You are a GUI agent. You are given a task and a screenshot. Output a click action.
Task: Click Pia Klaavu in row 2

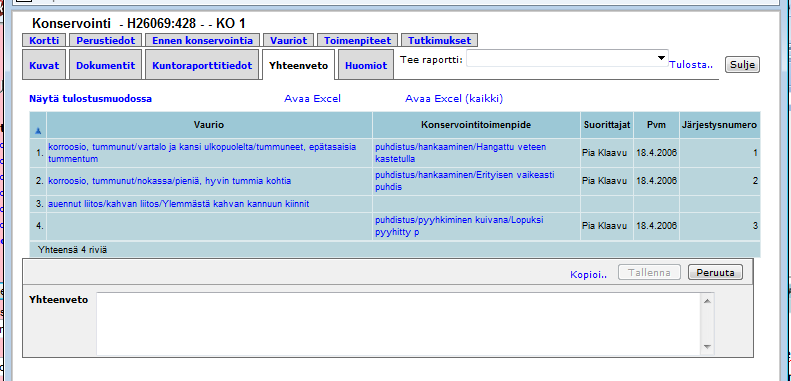pyautogui.click(x=604, y=181)
